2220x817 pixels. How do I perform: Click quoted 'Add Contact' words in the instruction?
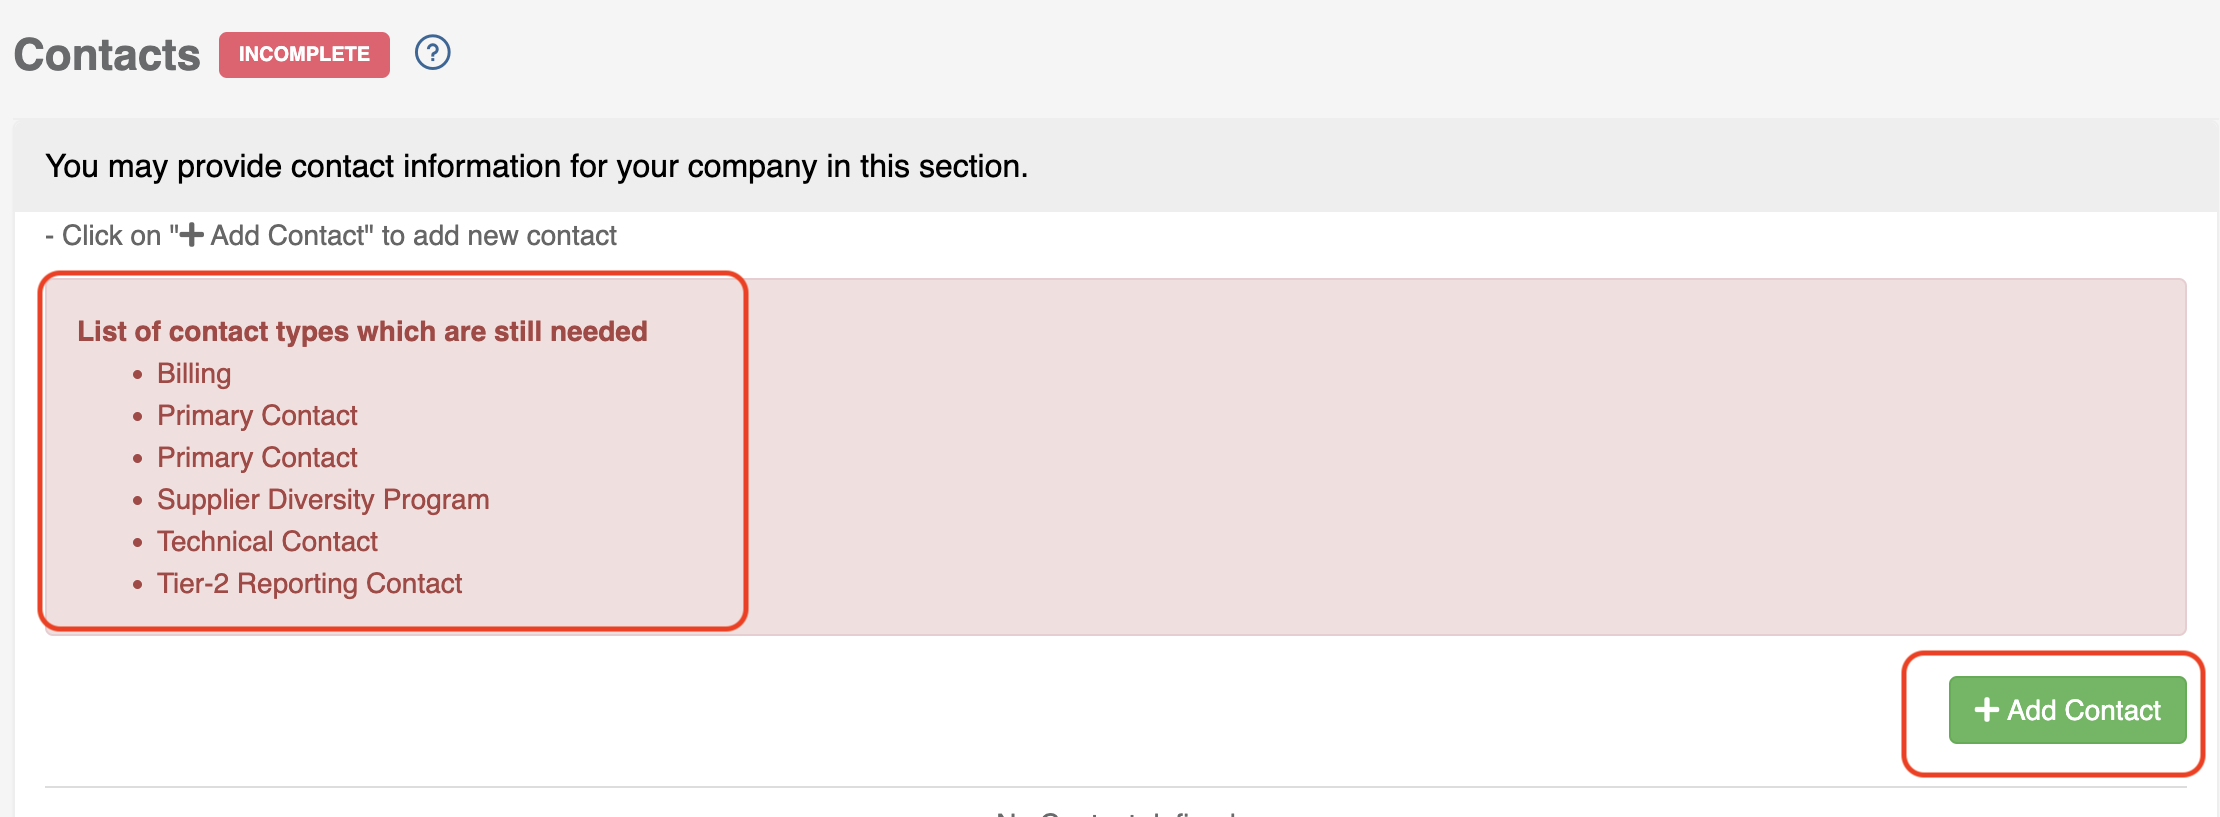click(289, 236)
